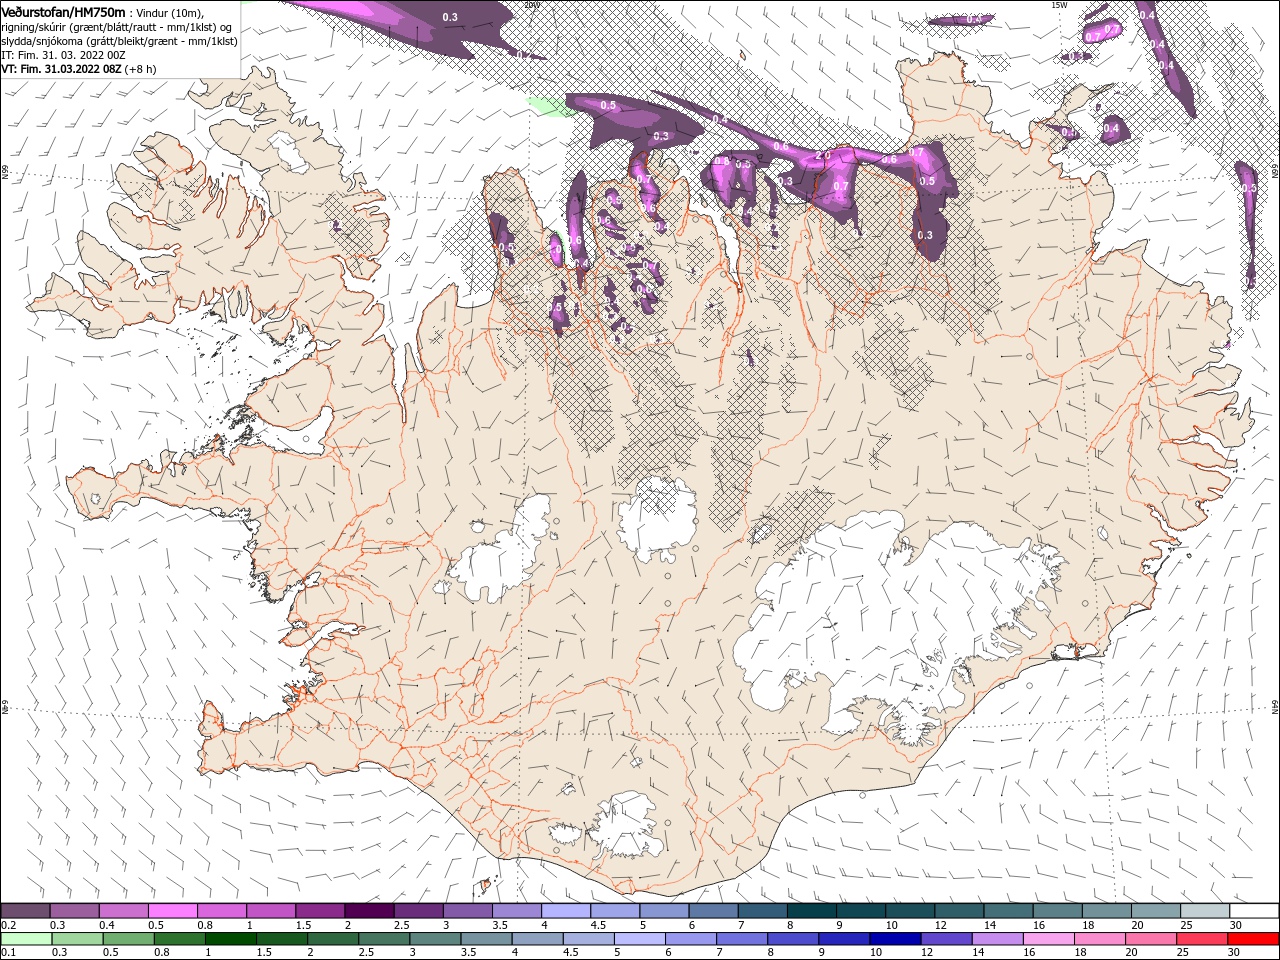Pick the darkest purple 2 swatch in snow legend

point(369,911)
